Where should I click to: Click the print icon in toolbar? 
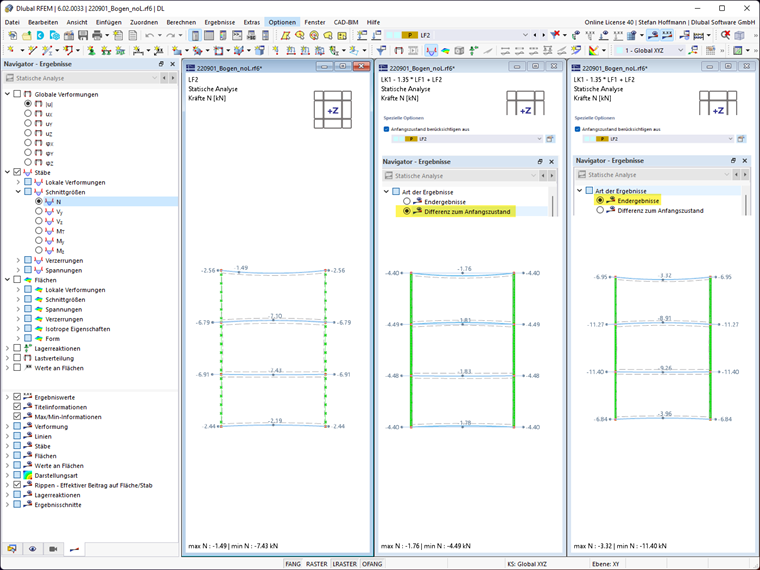coord(97,35)
